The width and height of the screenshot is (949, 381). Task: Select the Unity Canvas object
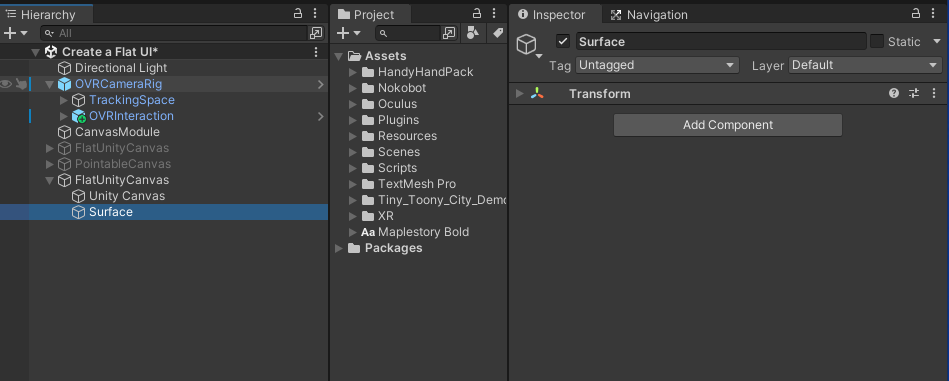point(126,196)
